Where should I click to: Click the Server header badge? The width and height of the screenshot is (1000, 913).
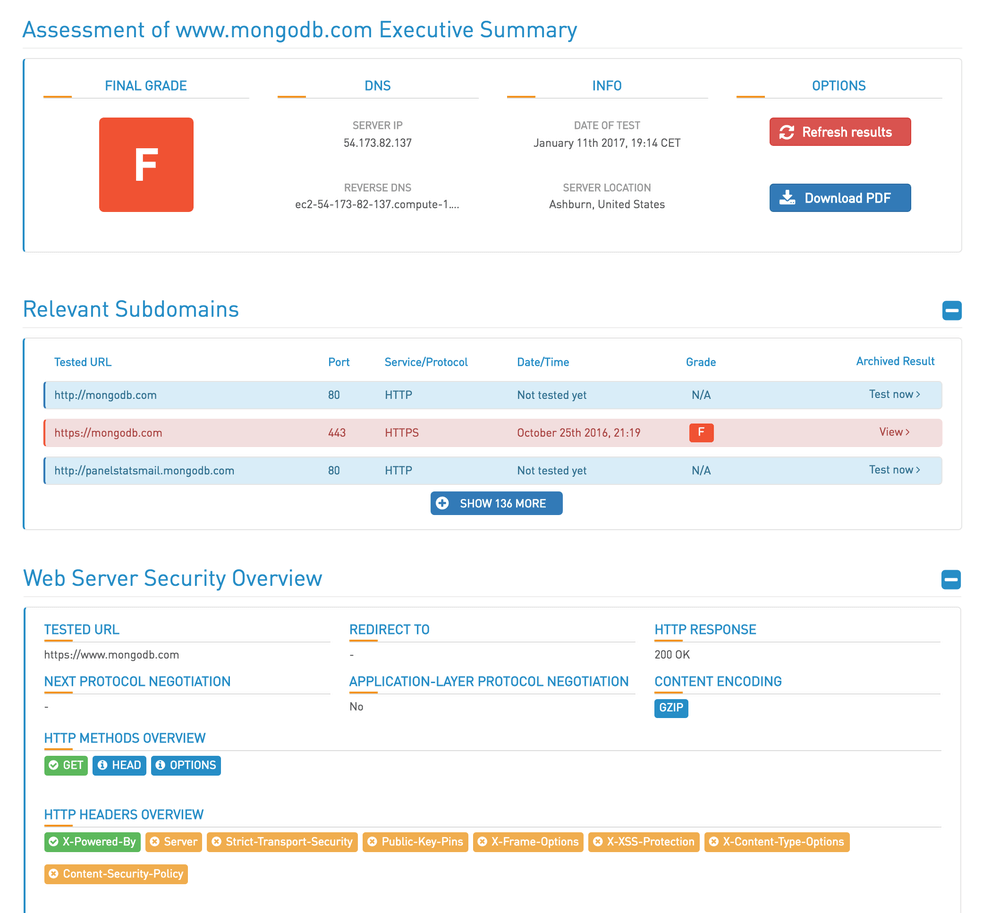click(173, 842)
